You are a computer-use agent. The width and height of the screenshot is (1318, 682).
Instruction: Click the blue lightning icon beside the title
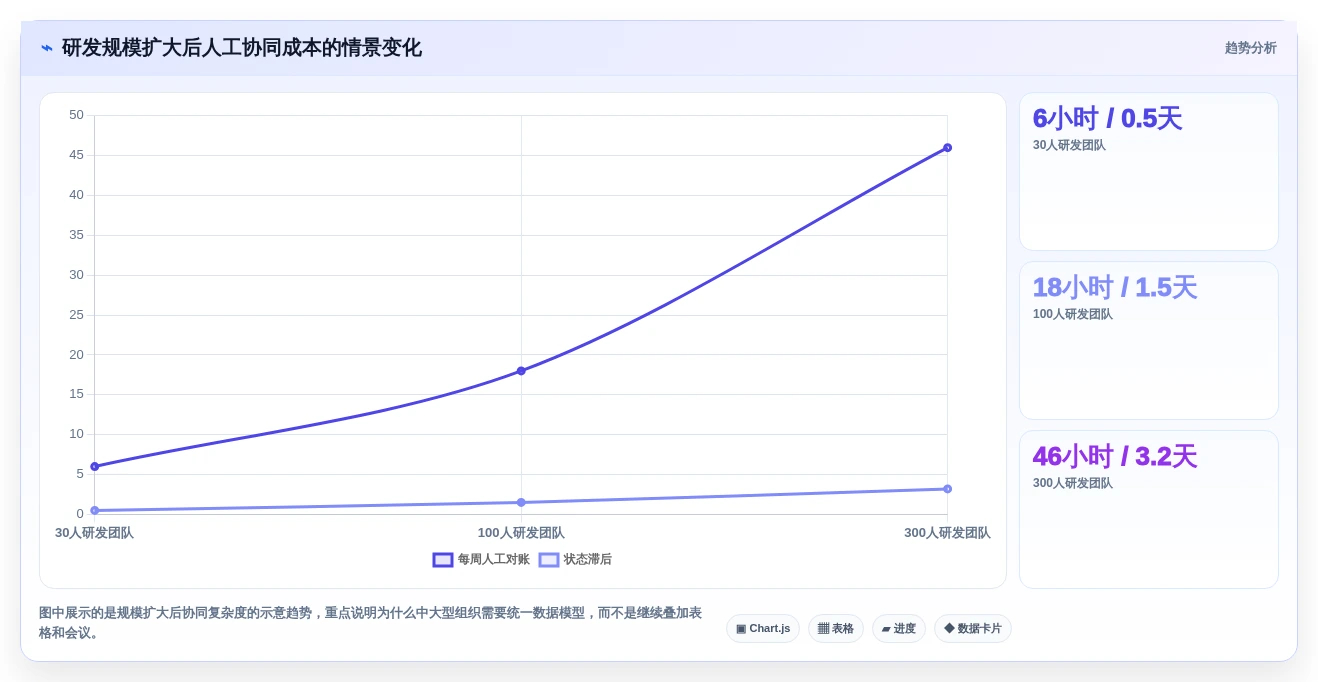47,48
